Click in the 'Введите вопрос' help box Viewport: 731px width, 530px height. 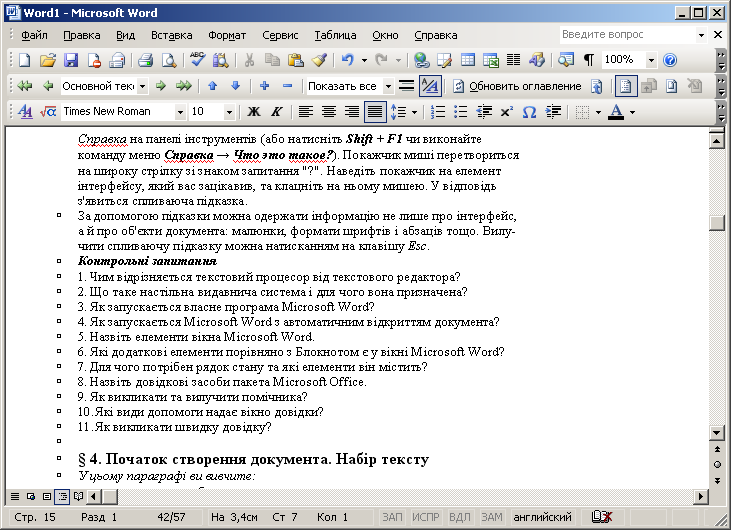click(x=627, y=34)
